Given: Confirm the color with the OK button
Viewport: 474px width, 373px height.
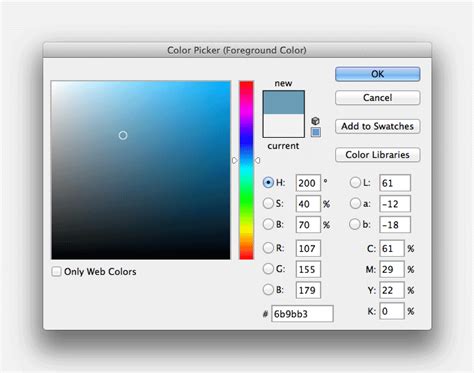Looking at the screenshot, I should point(377,74).
